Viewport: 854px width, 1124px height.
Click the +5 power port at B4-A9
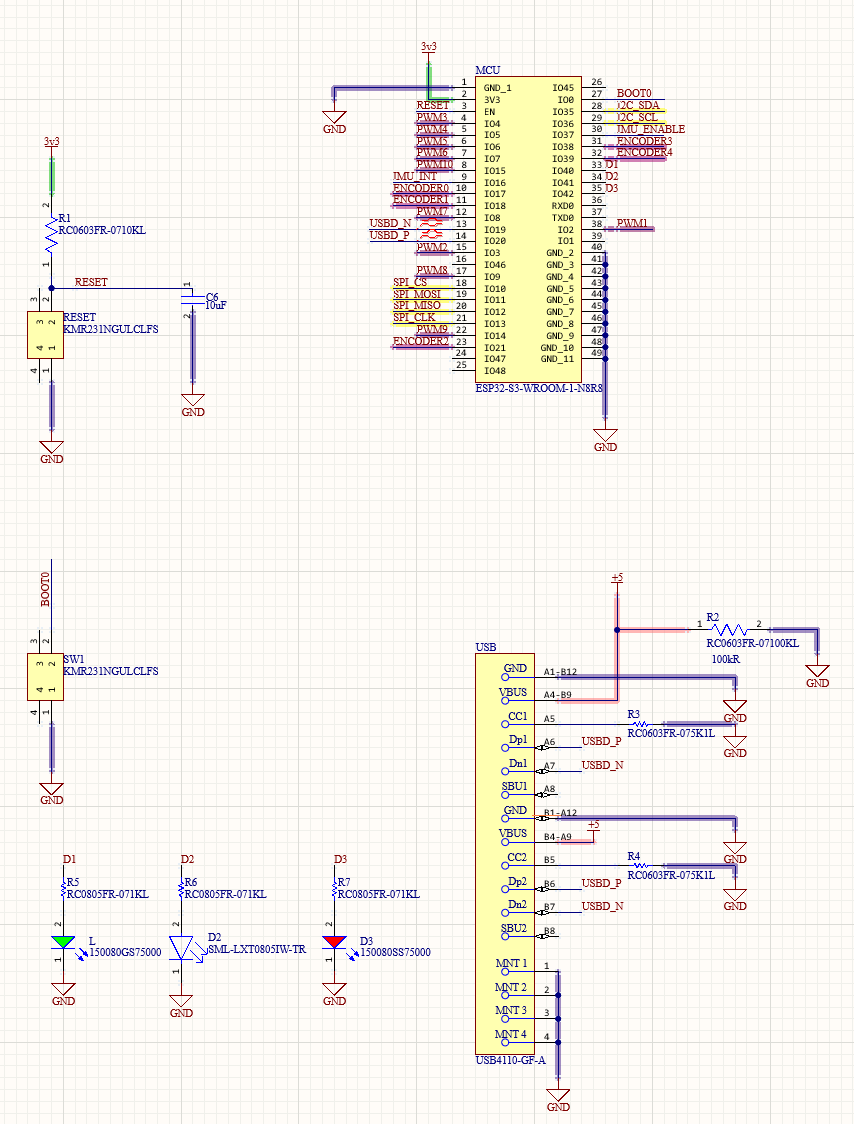click(593, 827)
